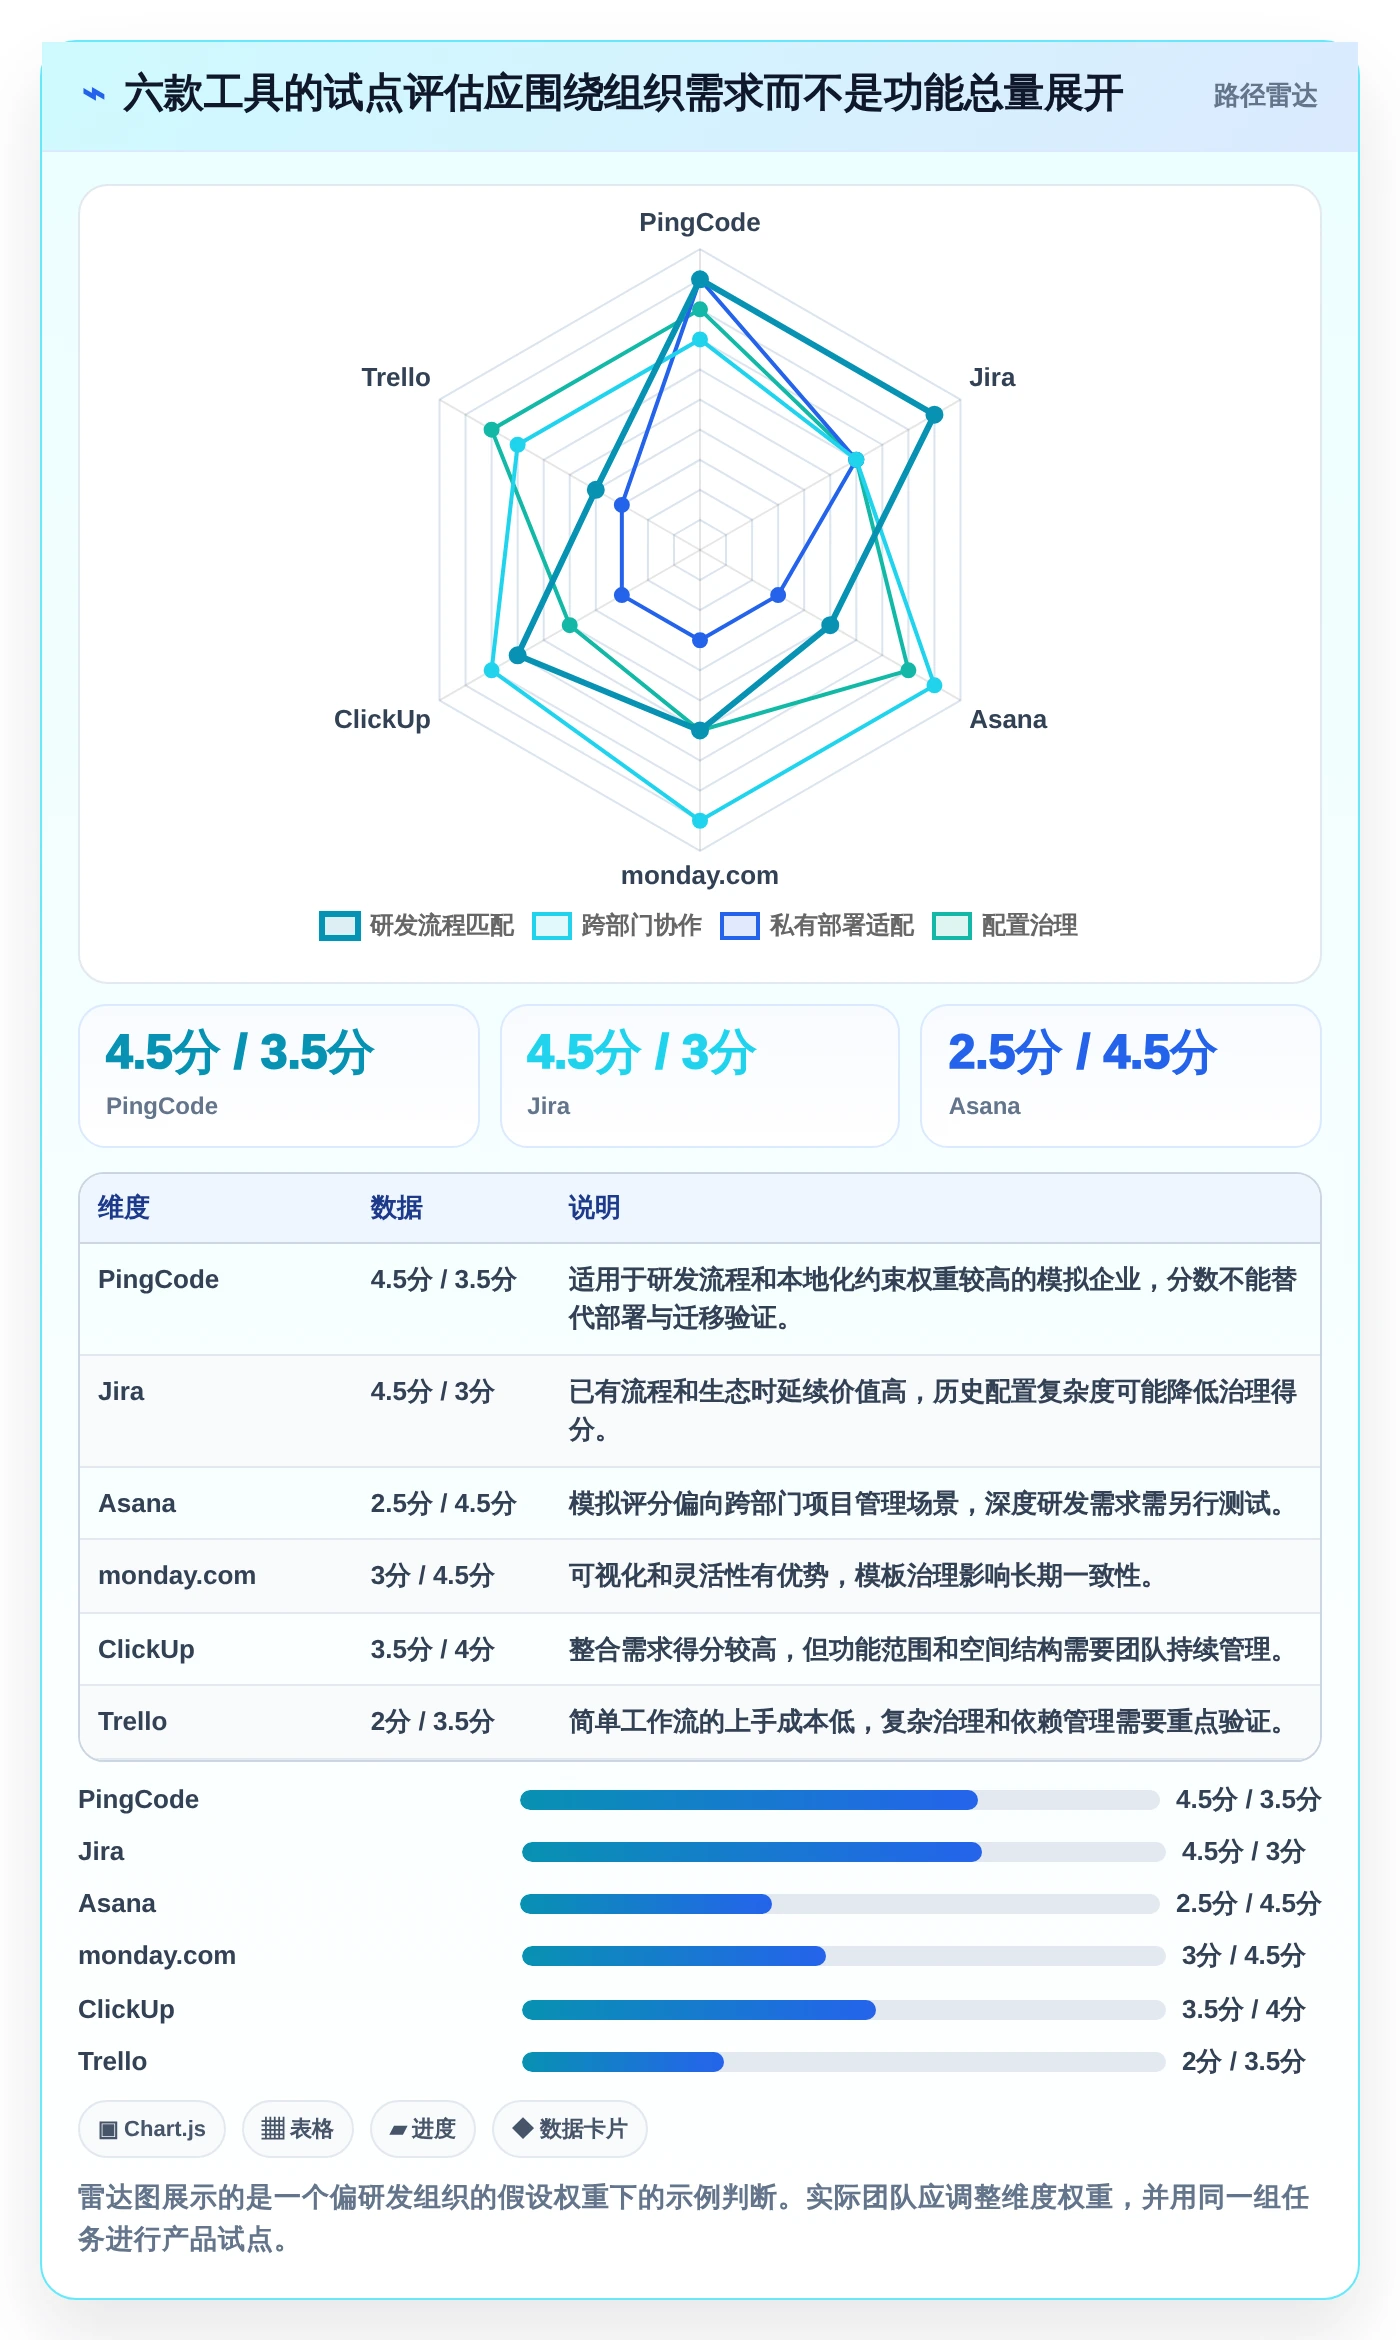Viewport: 1400px width, 2340px height.
Task: Select the 数据卡片 tag chip
Action: 570,2129
